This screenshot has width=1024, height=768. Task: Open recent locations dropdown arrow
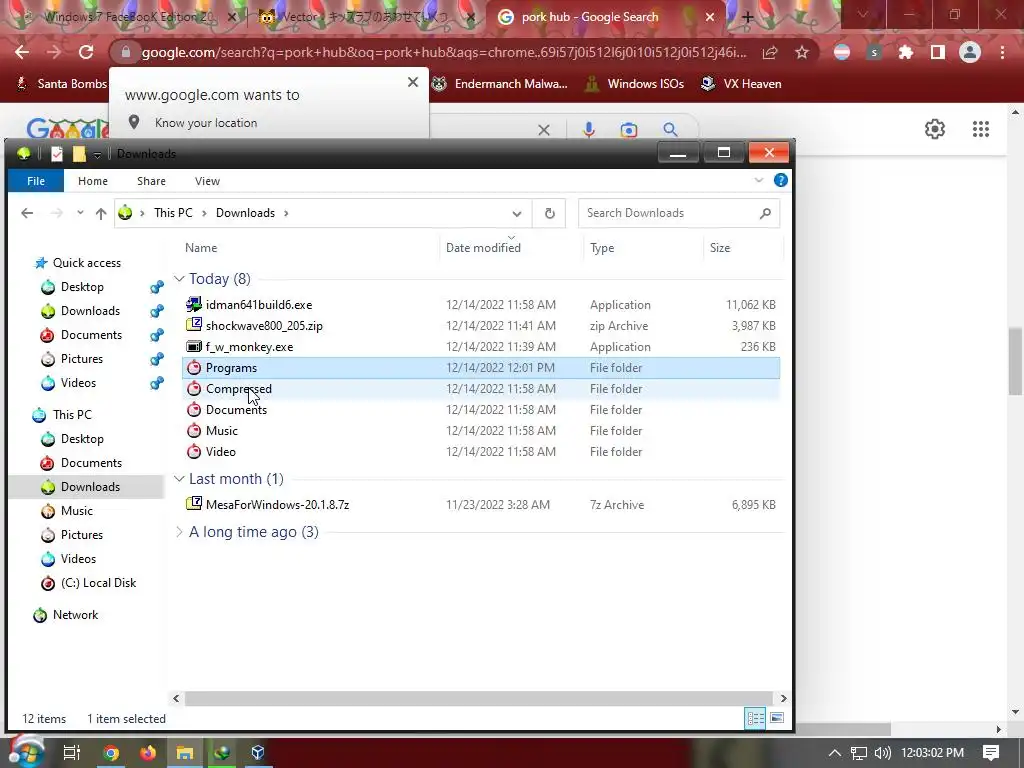80,213
